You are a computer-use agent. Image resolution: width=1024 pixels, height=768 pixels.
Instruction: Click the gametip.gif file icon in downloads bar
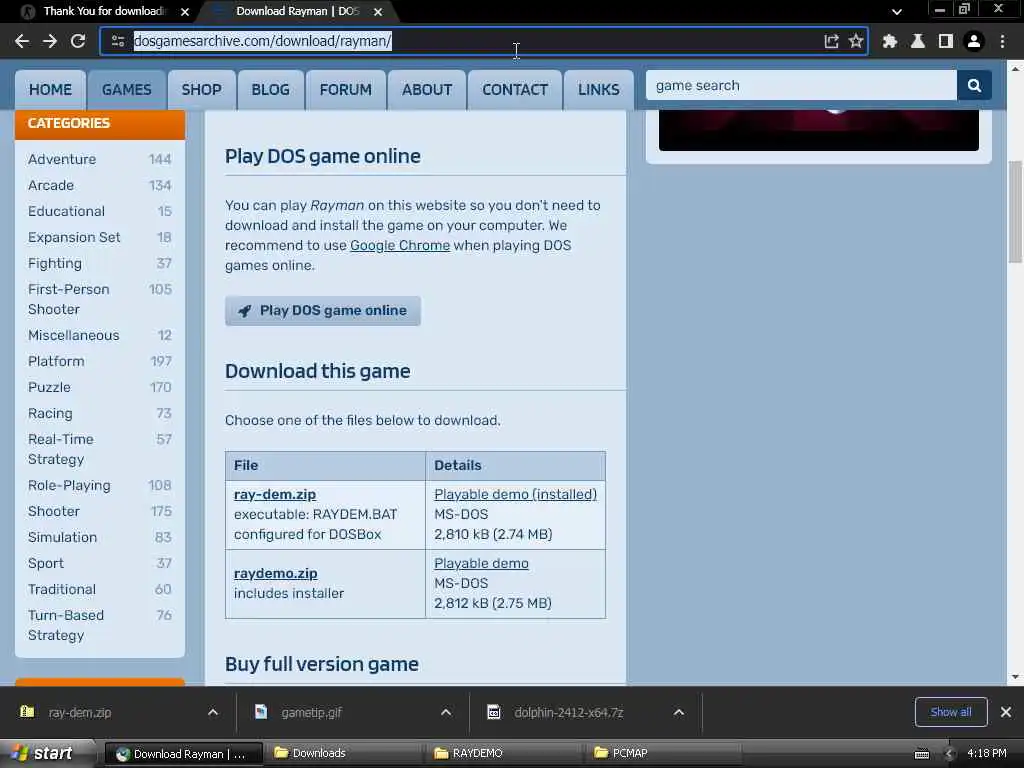coord(261,711)
